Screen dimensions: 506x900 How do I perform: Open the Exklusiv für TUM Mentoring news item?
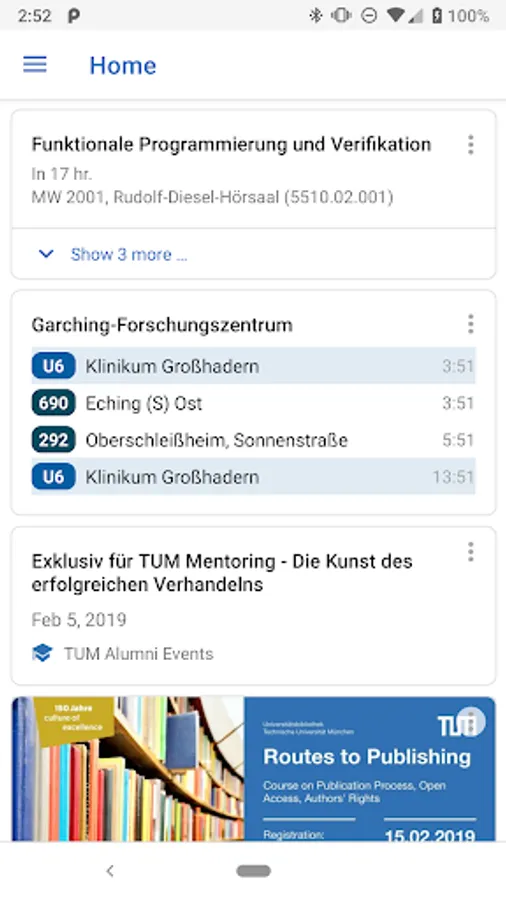[x=221, y=572]
